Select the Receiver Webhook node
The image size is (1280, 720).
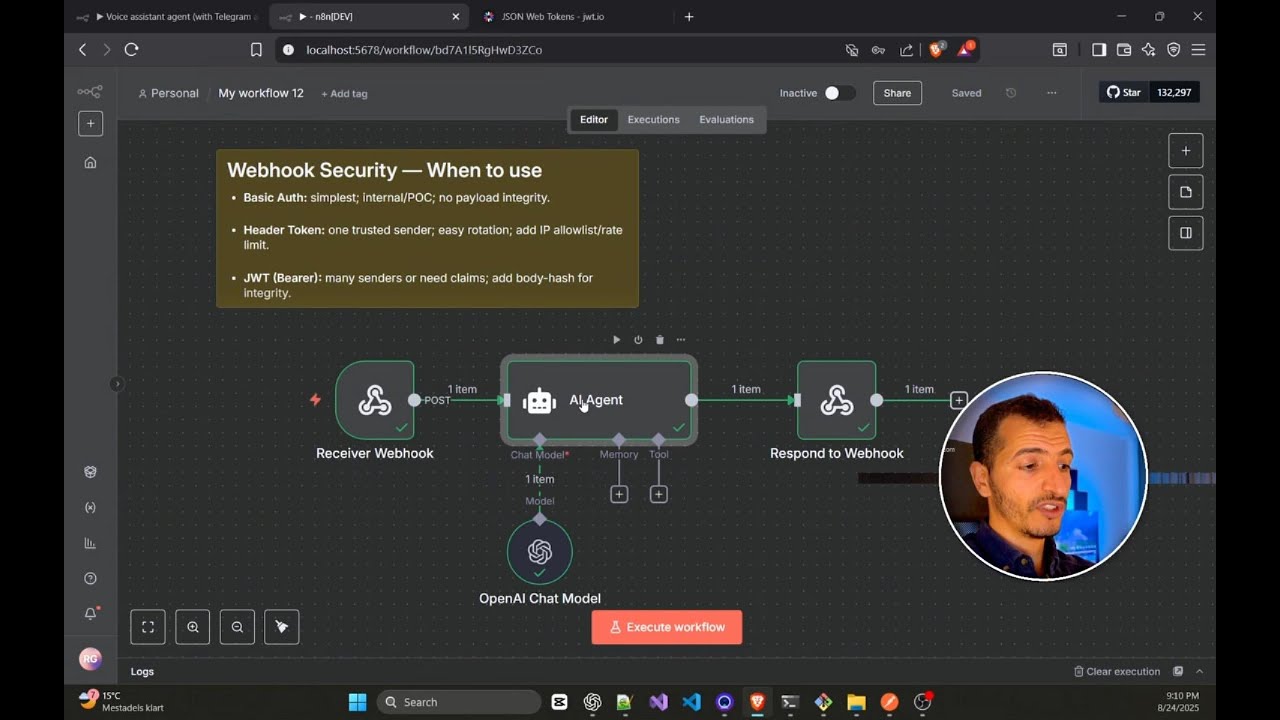(x=375, y=400)
